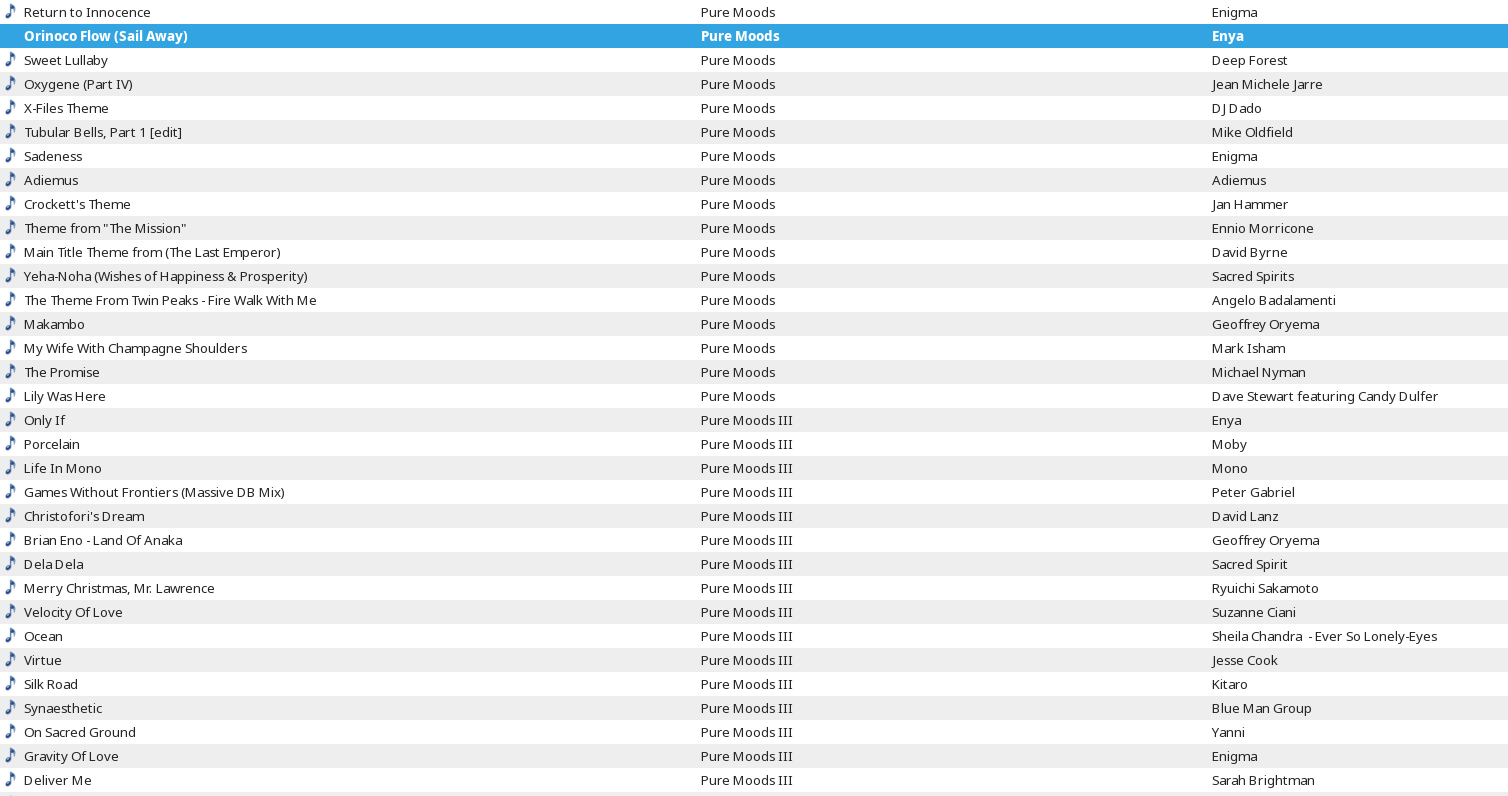Select the Silk Road track title
Image resolution: width=1508 pixels, height=796 pixels.
(51, 684)
